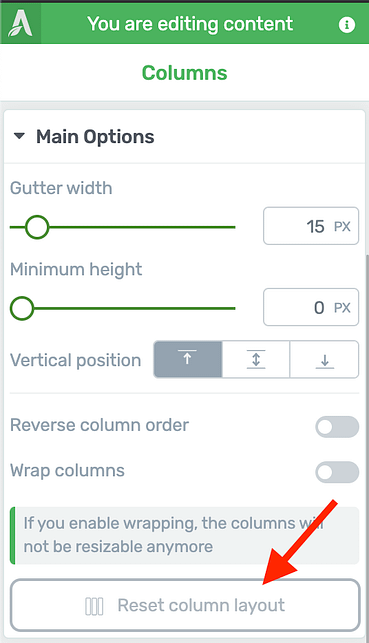
Task: Click the Main Options section title
Action: pyautogui.click(x=95, y=137)
